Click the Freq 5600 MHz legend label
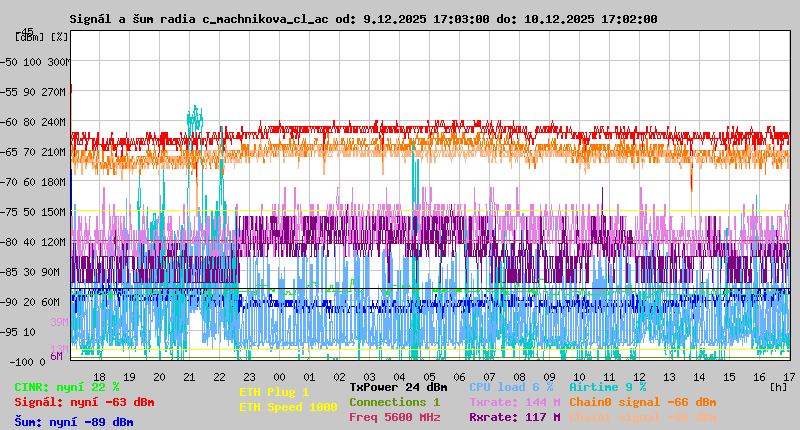The height and width of the screenshot is (430, 800). [x=394, y=417]
